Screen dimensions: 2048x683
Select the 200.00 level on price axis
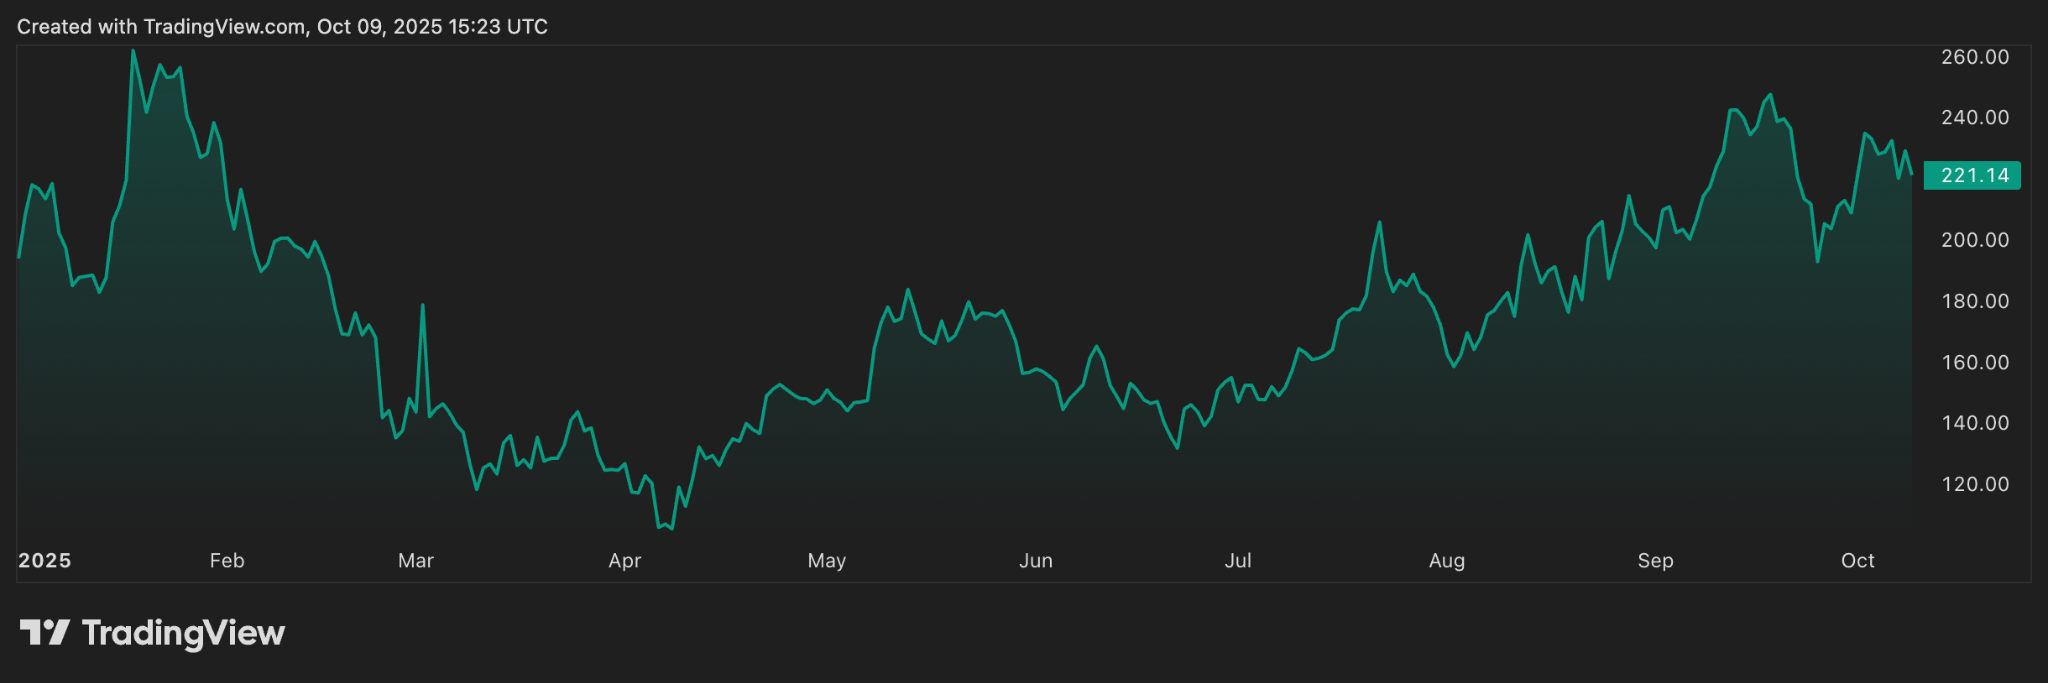pos(1975,240)
